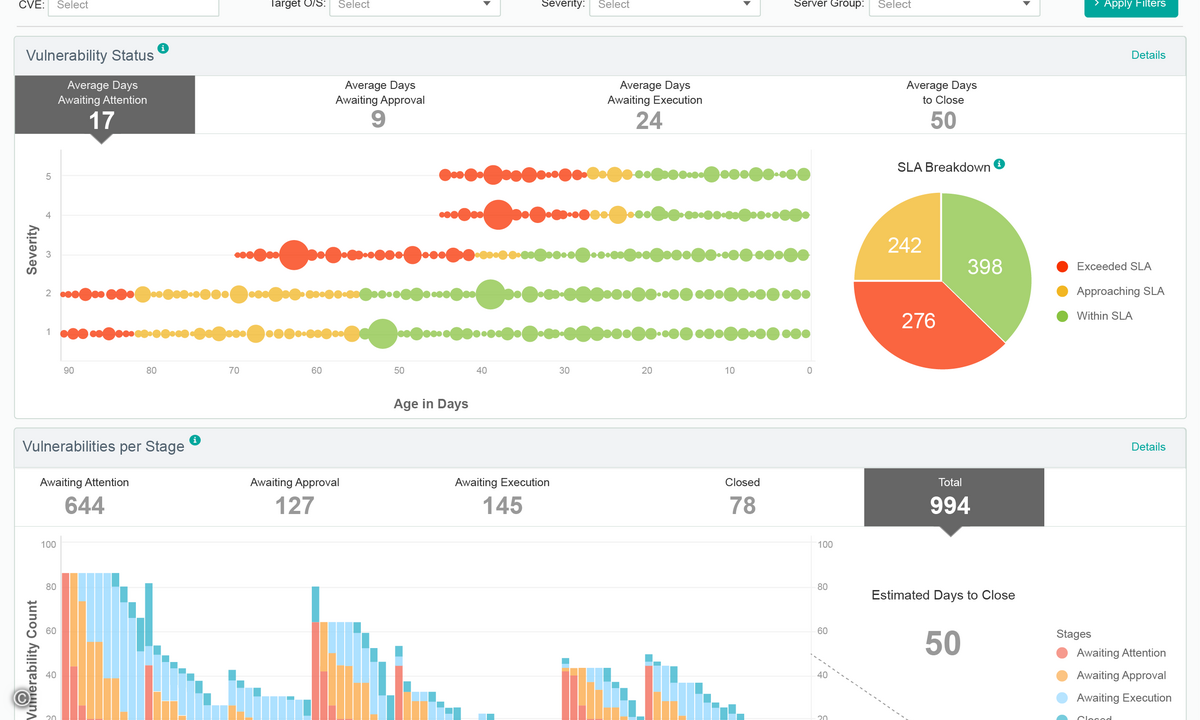Viewport: 1200px width, 720px height.
Task: Toggle the Approaching SLA legend item
Action: [x=1110, y=291]
